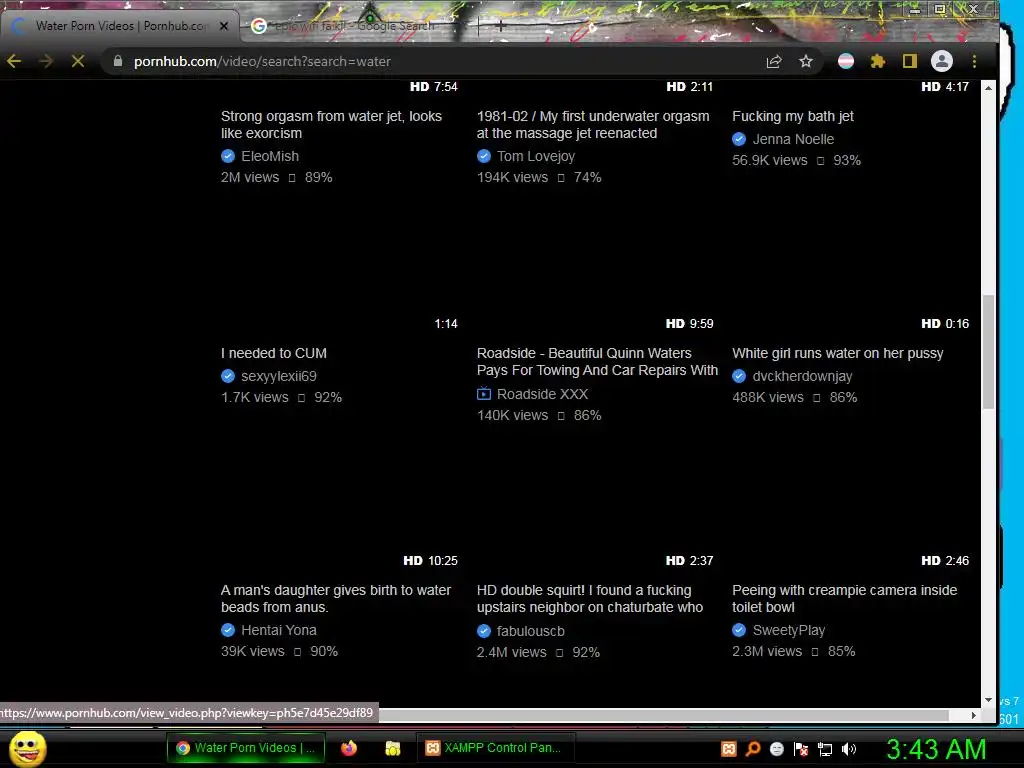Open the Roadside XXX channel link

542,394
